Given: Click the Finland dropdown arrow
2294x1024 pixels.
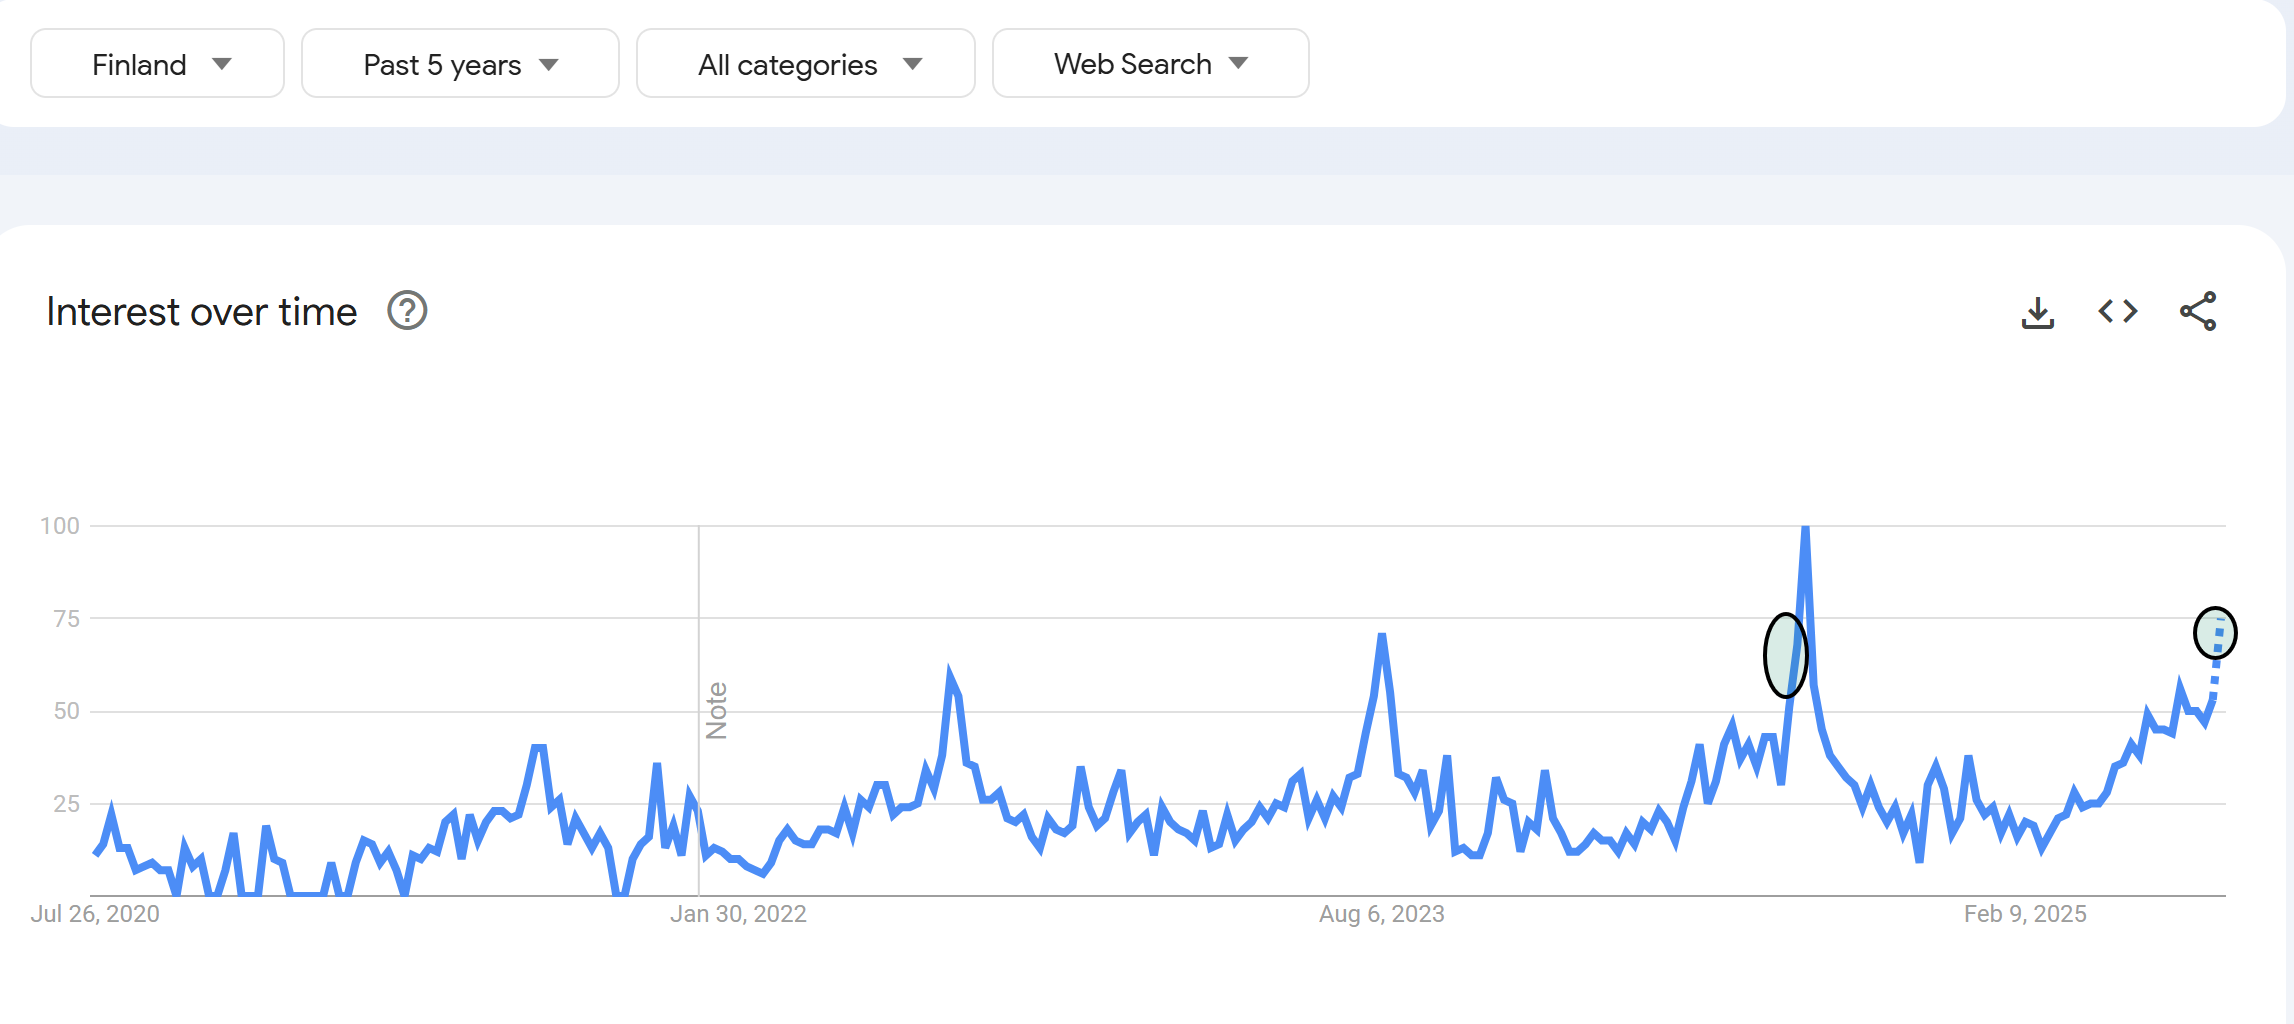Looking at the screenshot, I should (222, 64).
